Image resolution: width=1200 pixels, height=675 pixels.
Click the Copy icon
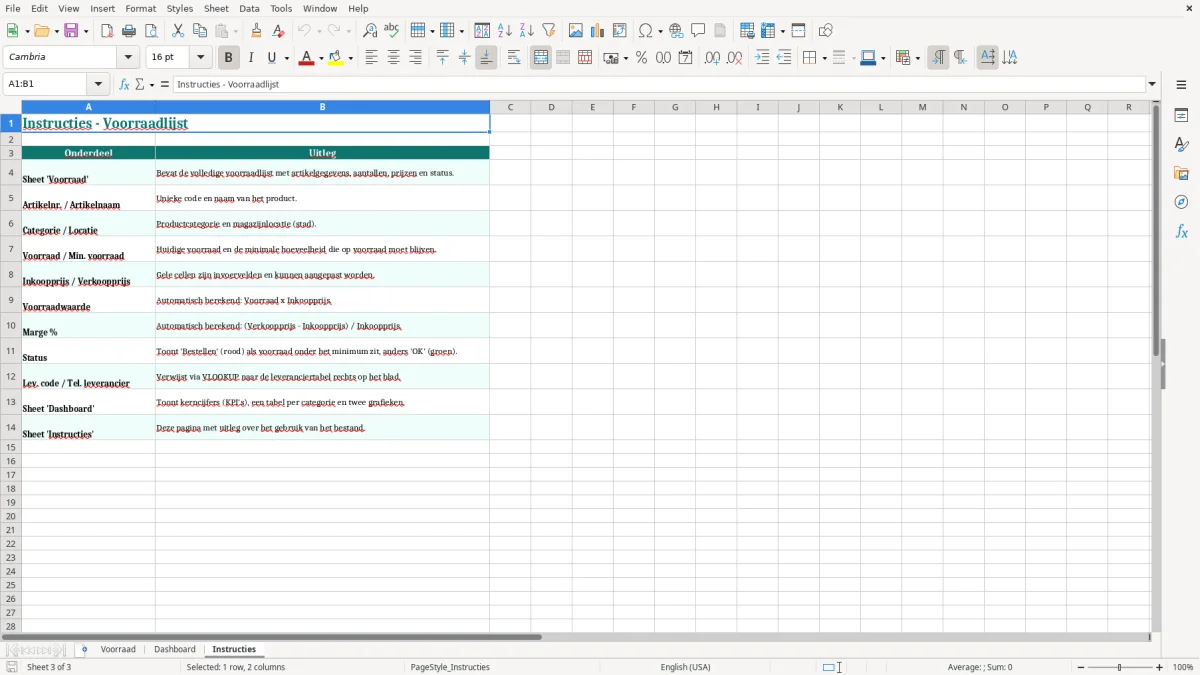pyautogui.click(x=200, y=31)
